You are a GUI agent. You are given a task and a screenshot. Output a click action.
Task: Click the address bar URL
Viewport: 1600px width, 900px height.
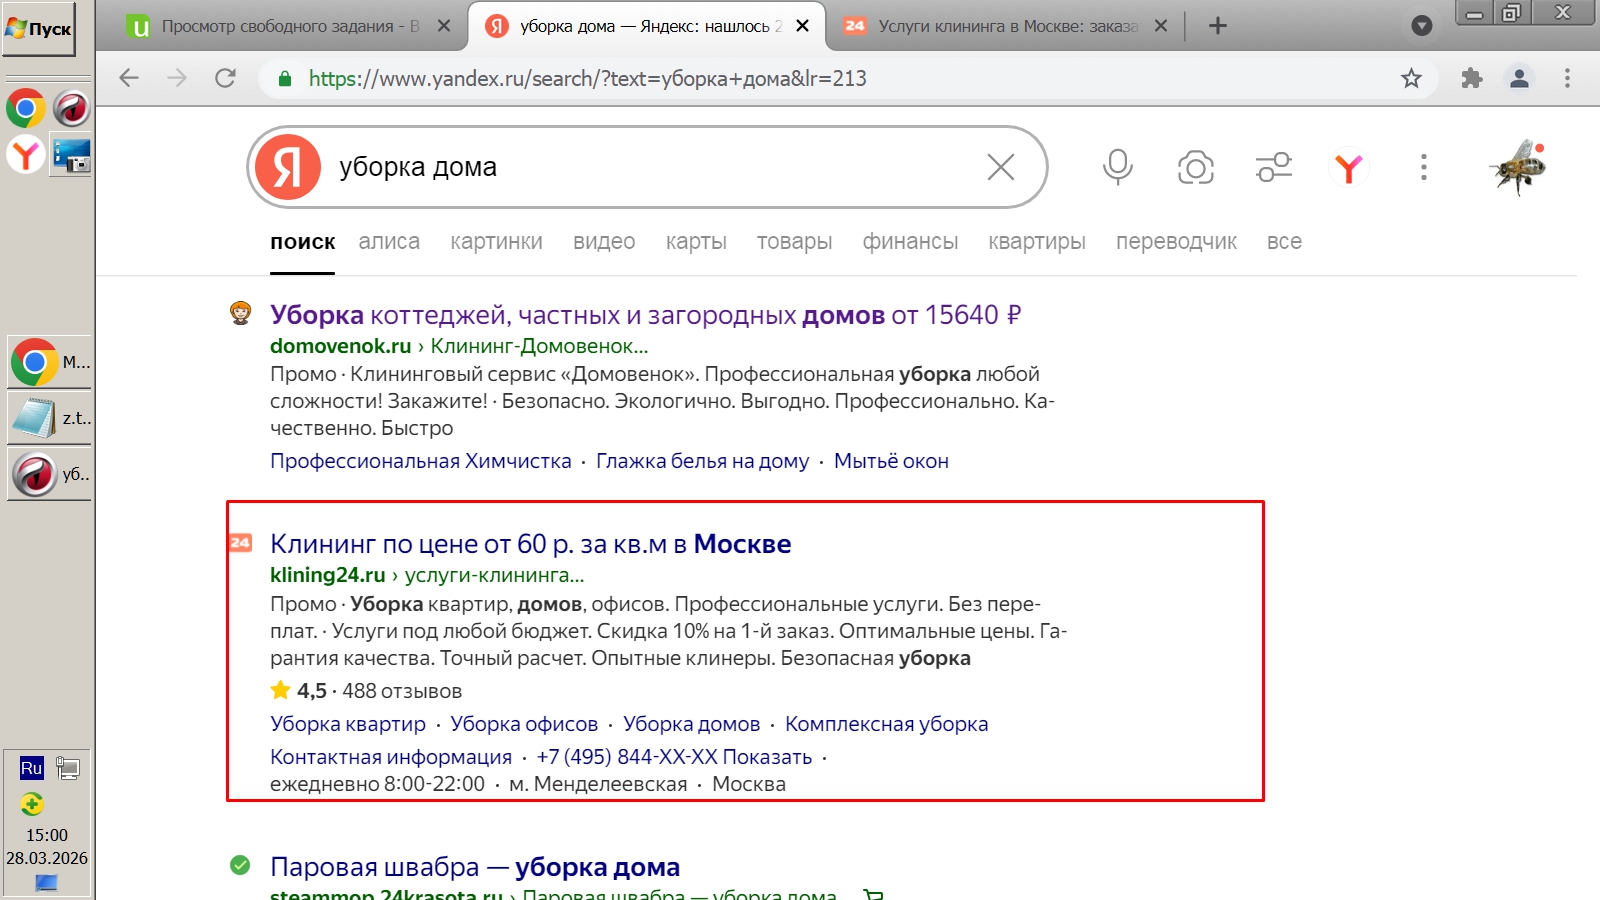[588, 78]
